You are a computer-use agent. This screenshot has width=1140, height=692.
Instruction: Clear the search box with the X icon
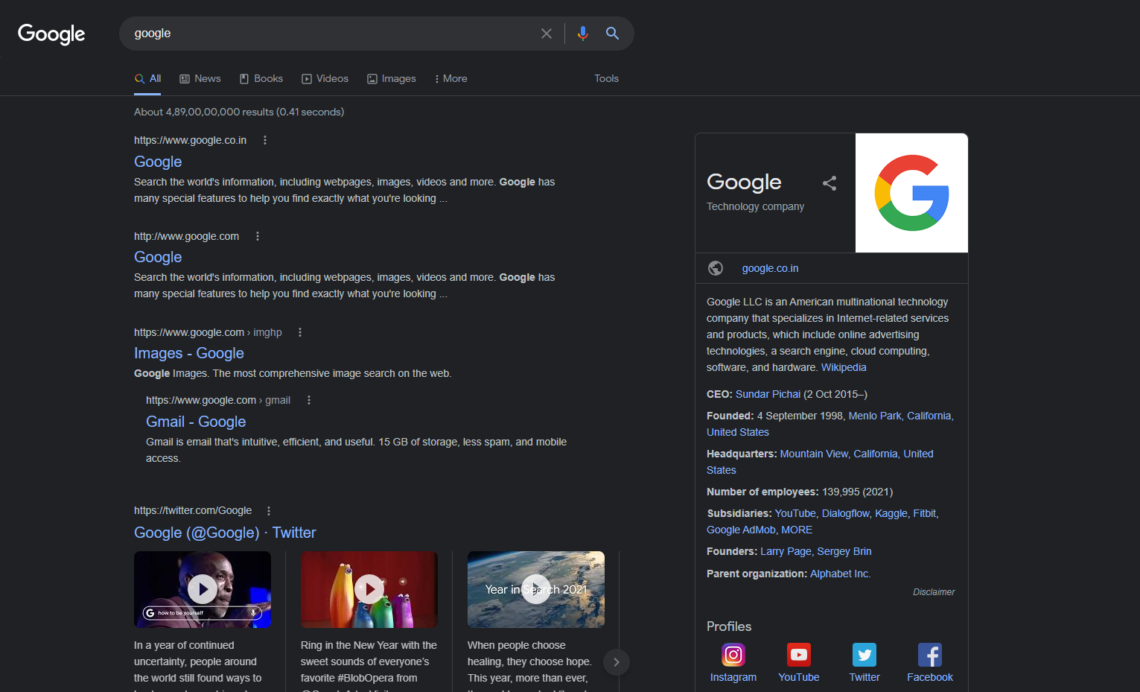point(546,33)
